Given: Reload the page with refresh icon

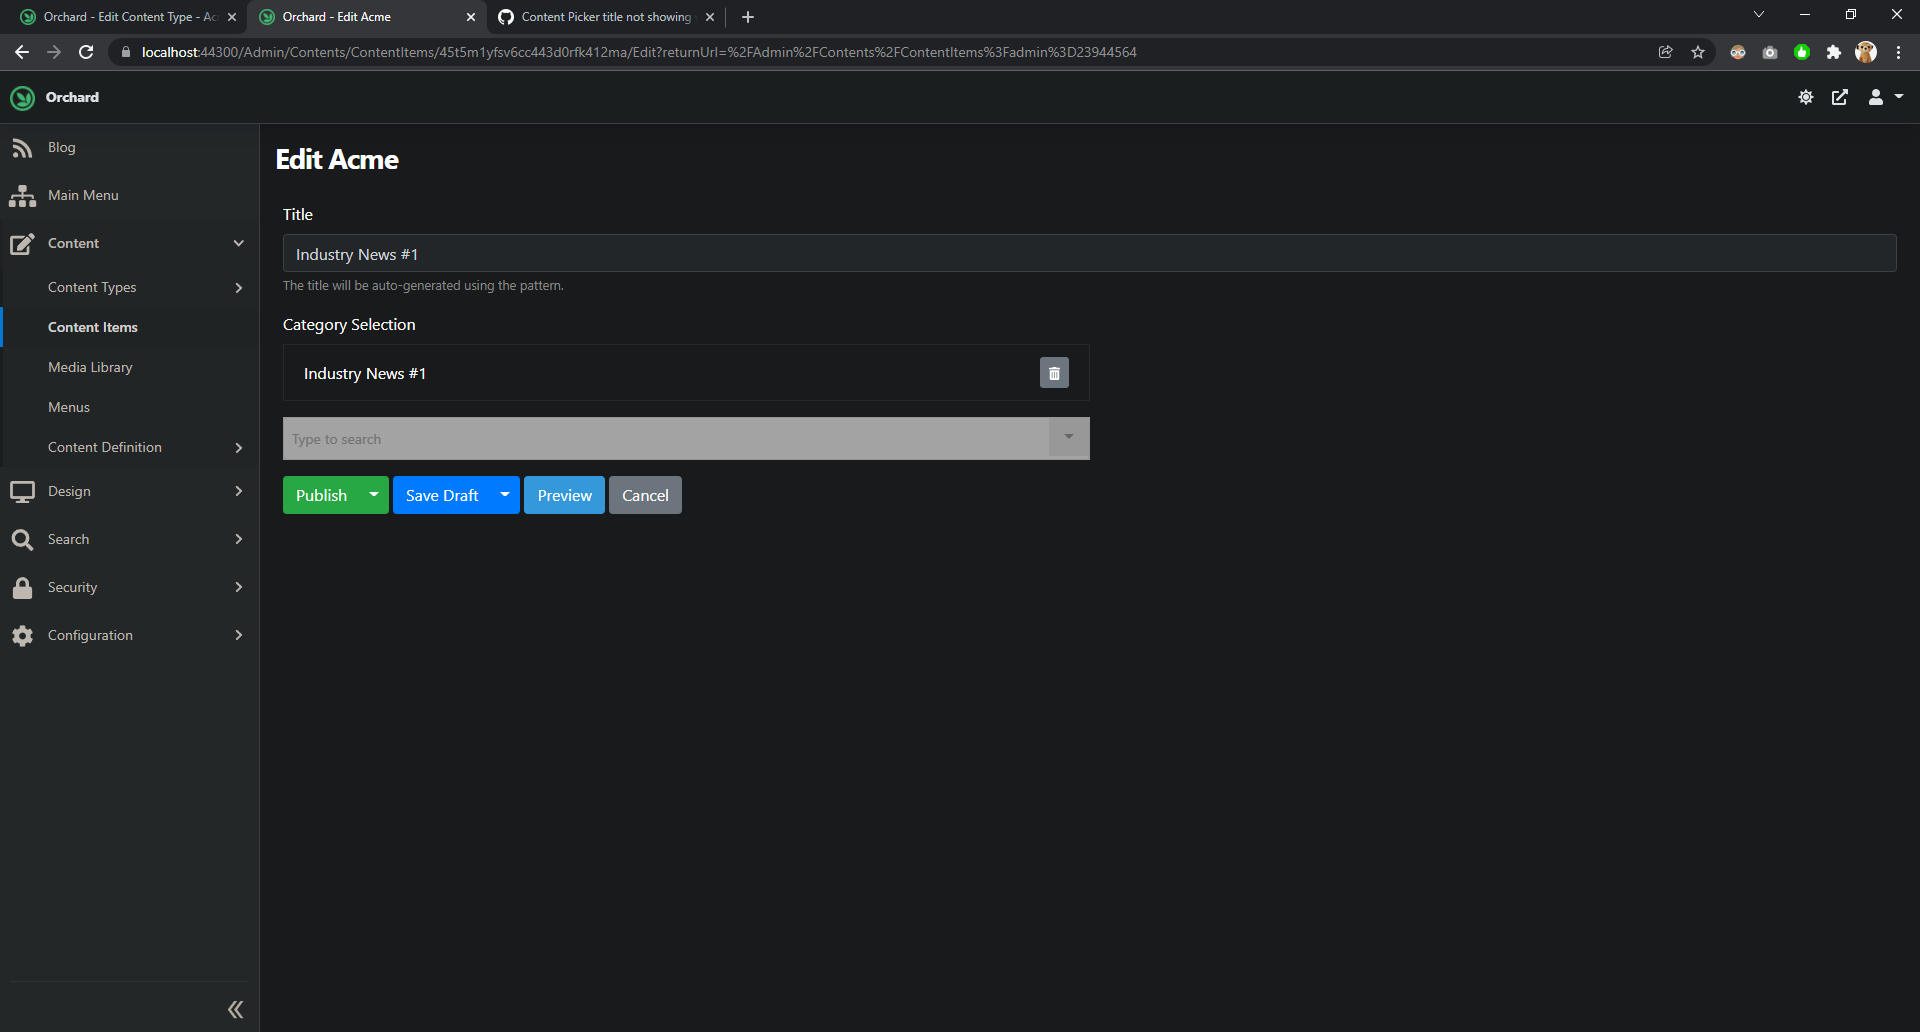Looking at the screenshot, I should pos(86,52).
